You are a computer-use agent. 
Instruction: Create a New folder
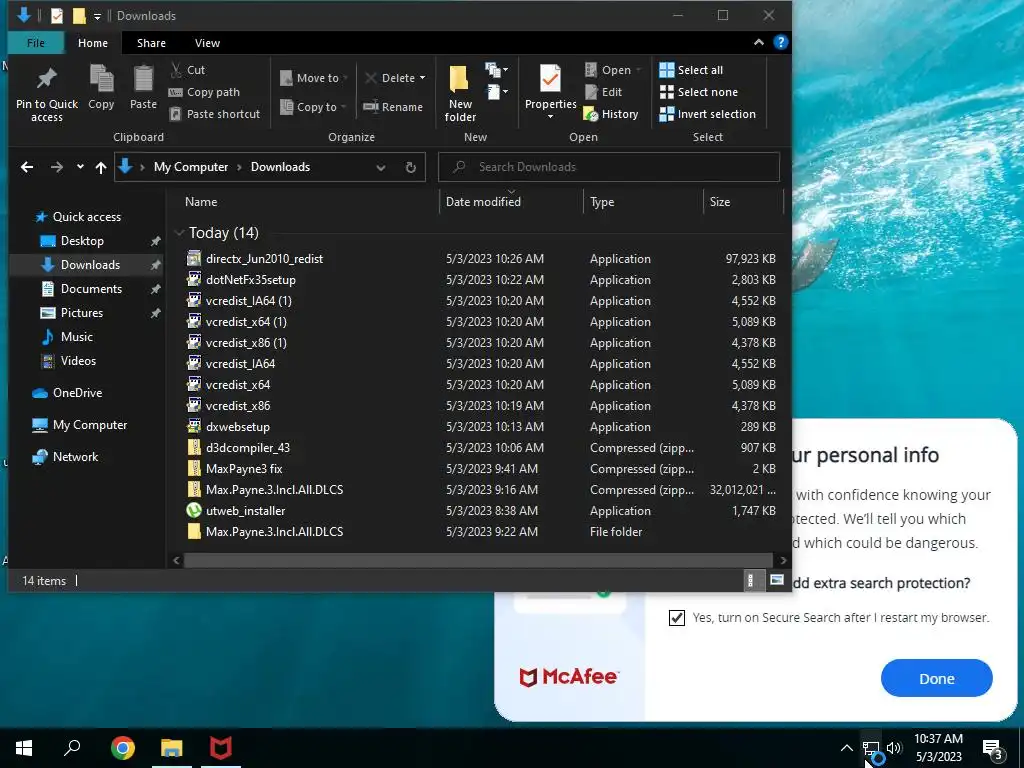460,93
